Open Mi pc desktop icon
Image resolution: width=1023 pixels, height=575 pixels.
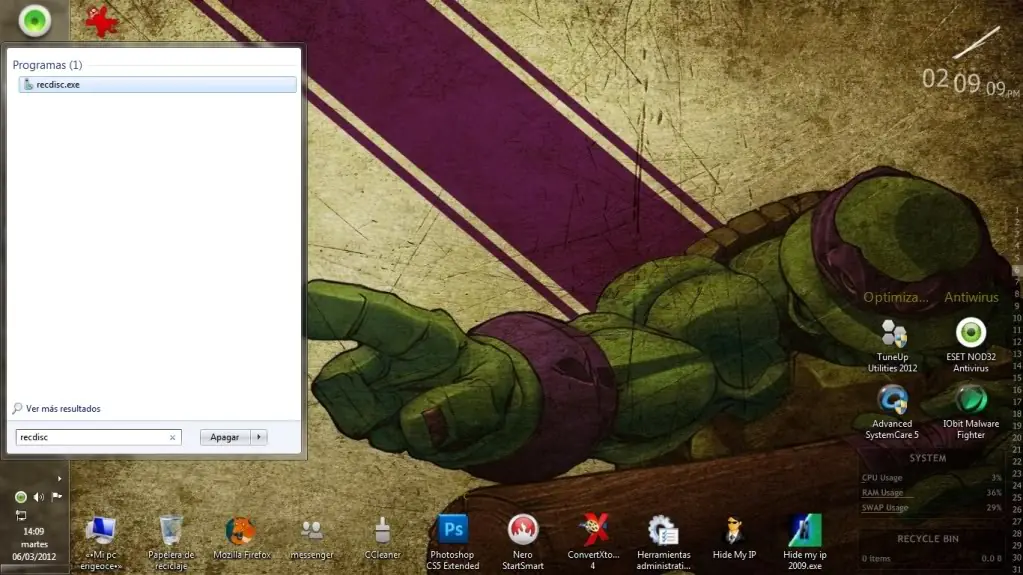click(100, 543)
